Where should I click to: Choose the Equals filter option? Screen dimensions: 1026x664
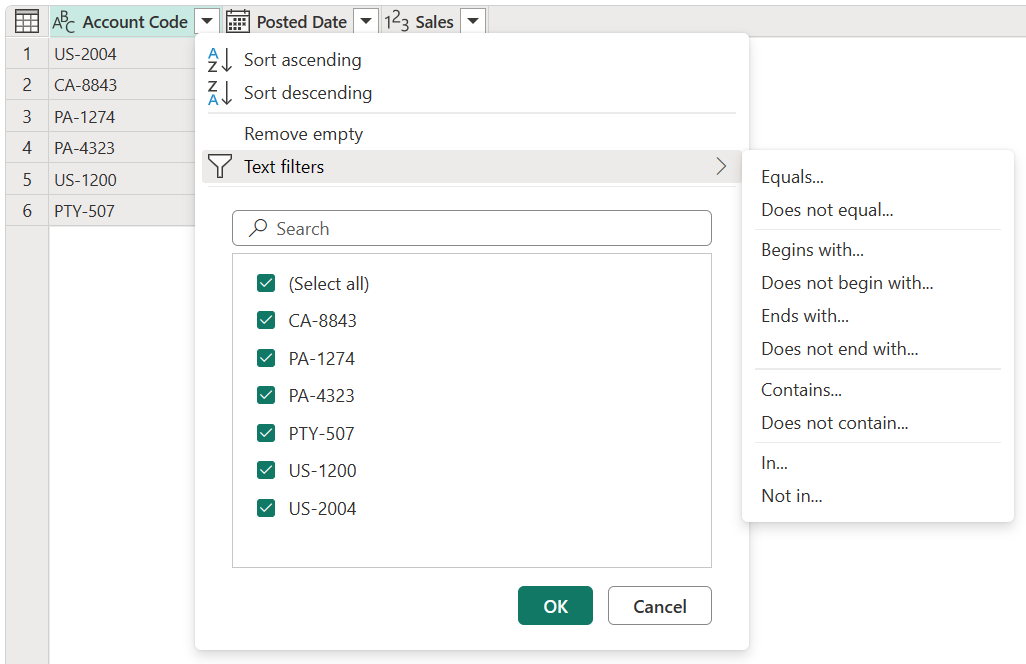pos(793,176)
